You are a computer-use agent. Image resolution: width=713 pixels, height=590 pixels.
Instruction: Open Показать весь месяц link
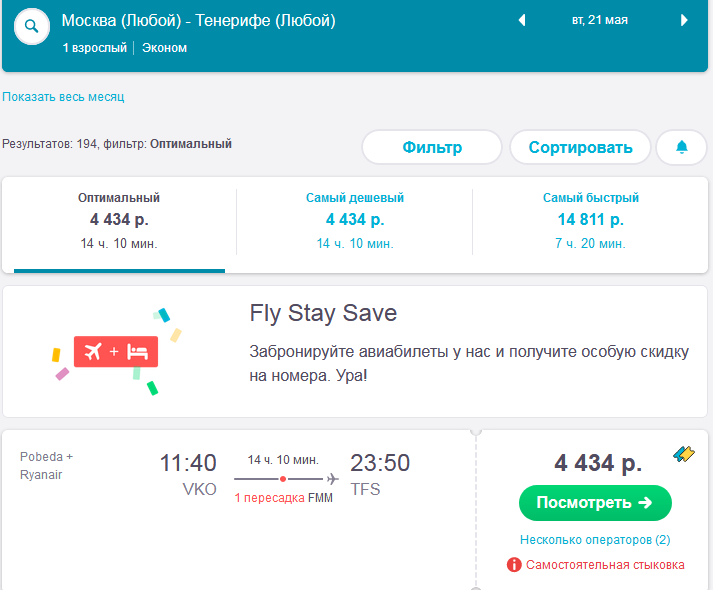(x=63, y=97)
